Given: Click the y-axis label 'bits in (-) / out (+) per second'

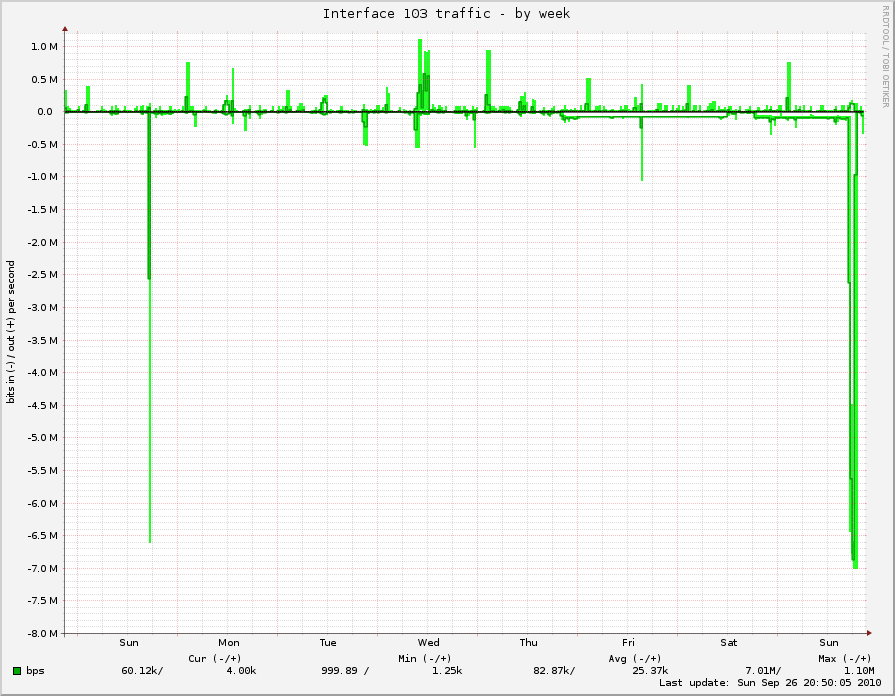Looking at the screenshot, I should [11, 332].
